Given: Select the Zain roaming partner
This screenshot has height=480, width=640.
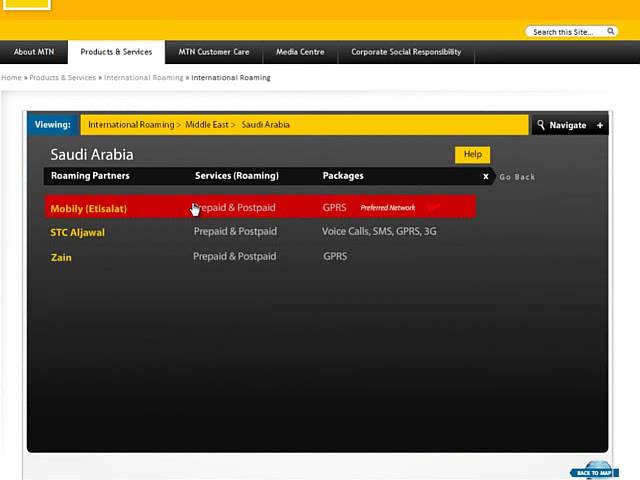Looking at the screenshot, I should pos(61,257).
